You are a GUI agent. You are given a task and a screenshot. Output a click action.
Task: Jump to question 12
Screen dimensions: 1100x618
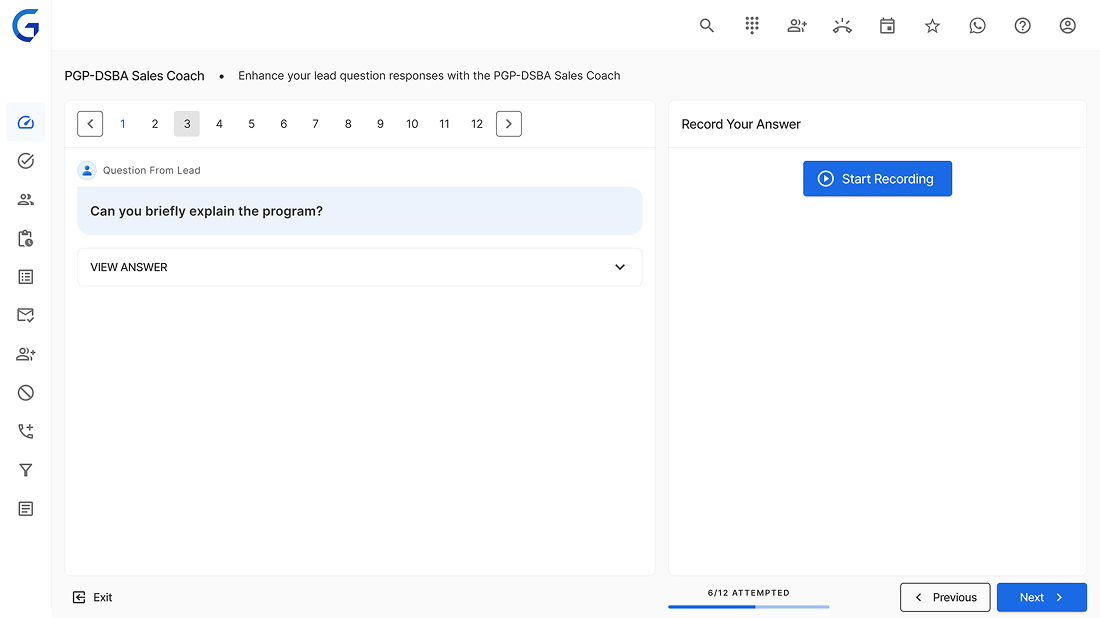coord(477,124)
